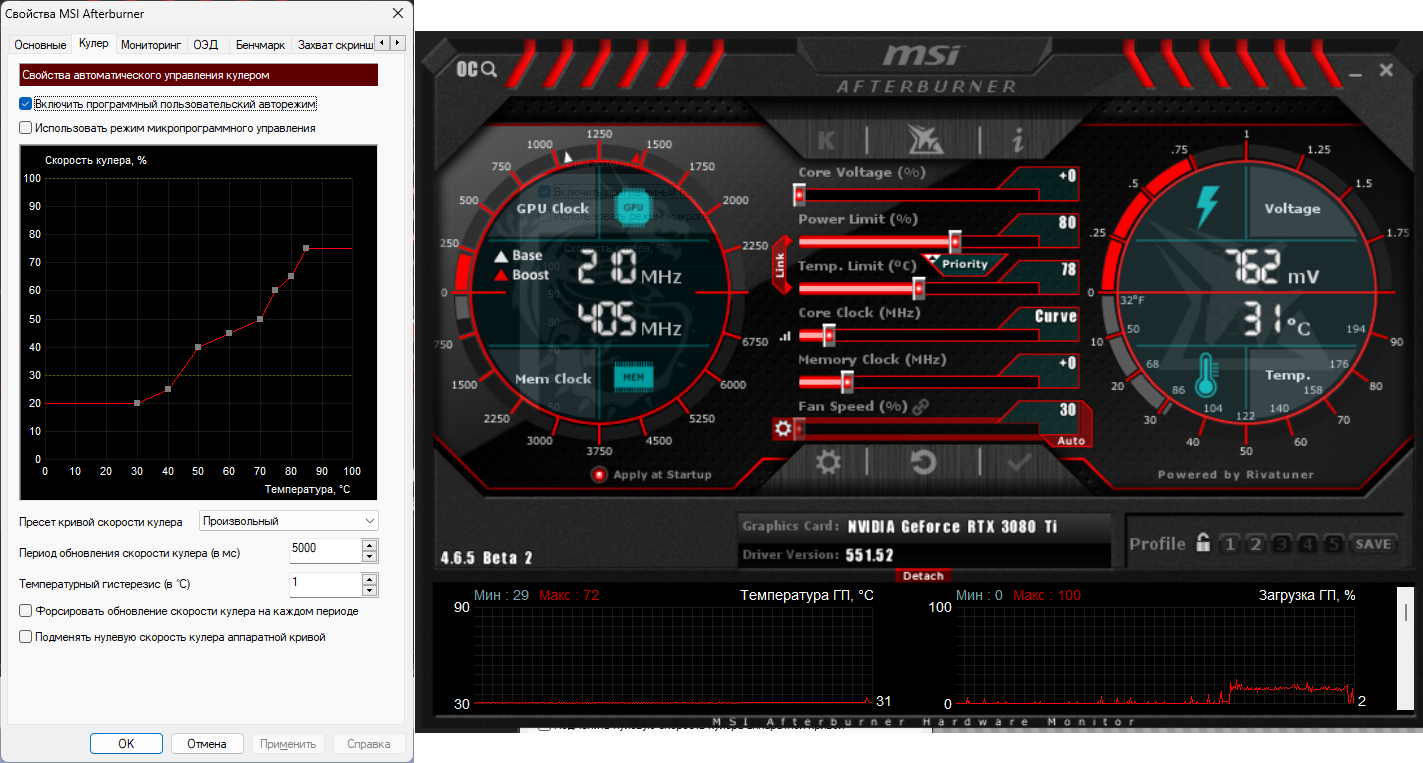Click the Core Voltage slider handle
1423x763 pixels.
pyautogui.click(x=799, y=195)
